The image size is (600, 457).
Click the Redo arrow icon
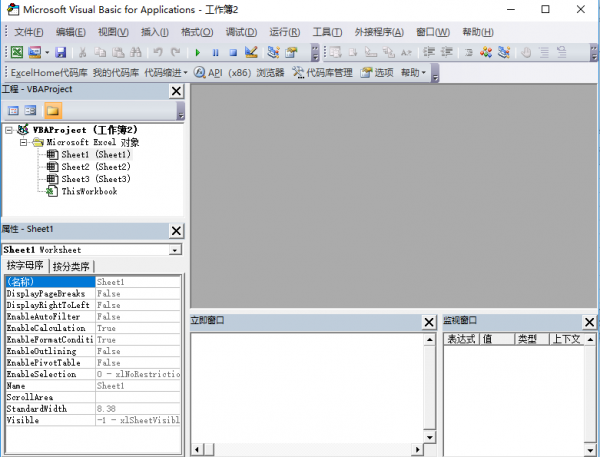pyautogui.click(x=175, y=52)
